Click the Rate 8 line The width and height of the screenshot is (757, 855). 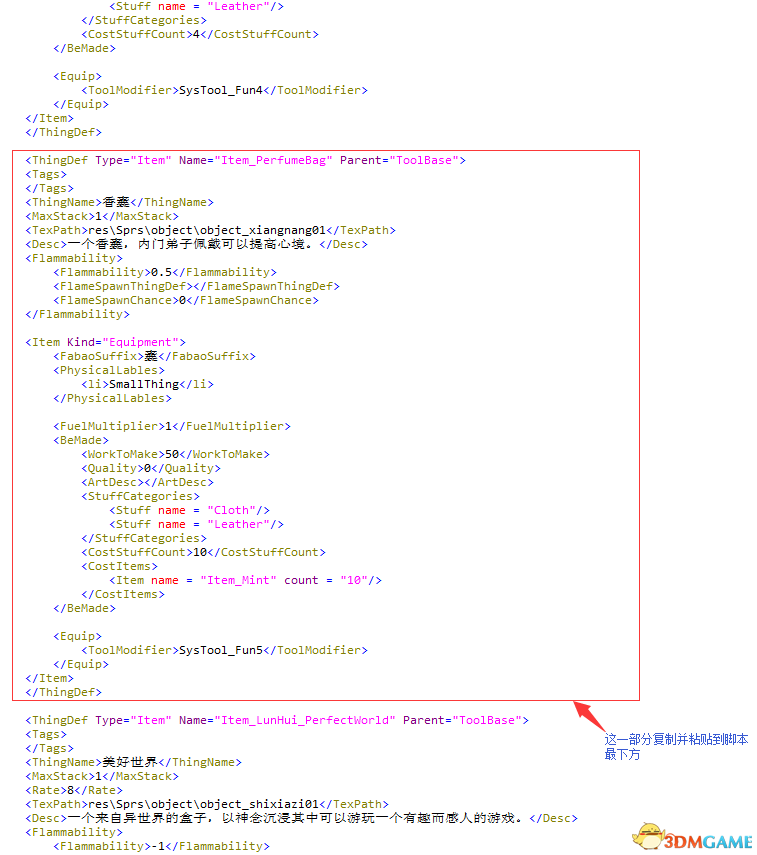(x=74, y=791)
